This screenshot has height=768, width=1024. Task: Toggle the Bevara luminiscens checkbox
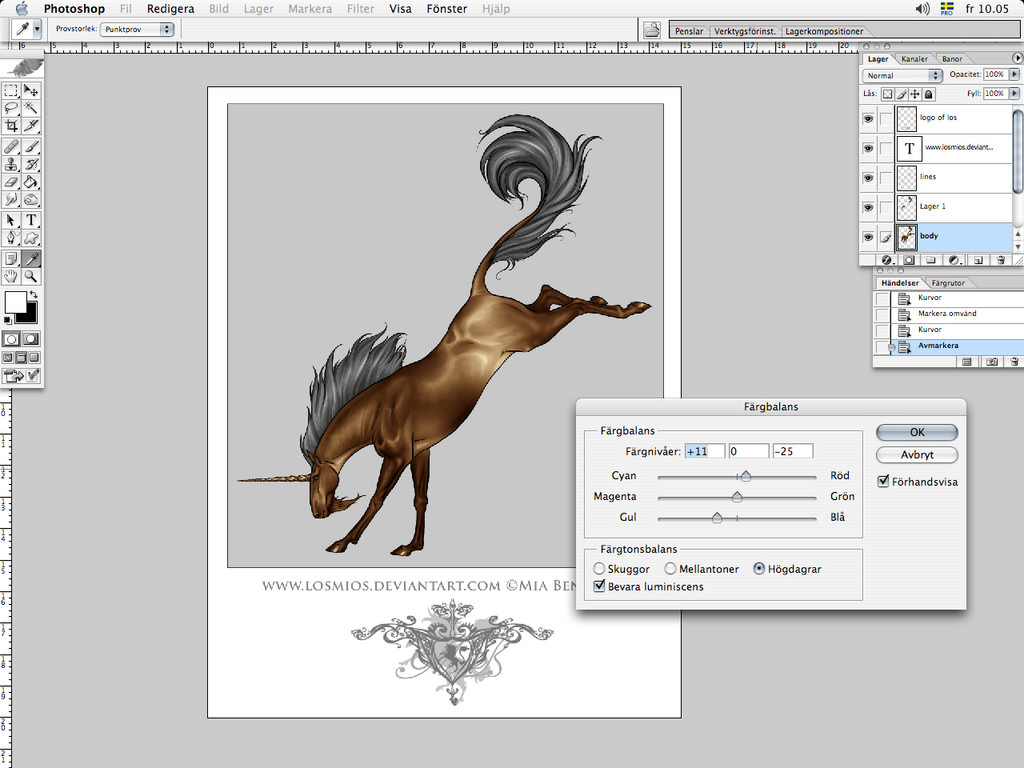[x=599, y=586]
